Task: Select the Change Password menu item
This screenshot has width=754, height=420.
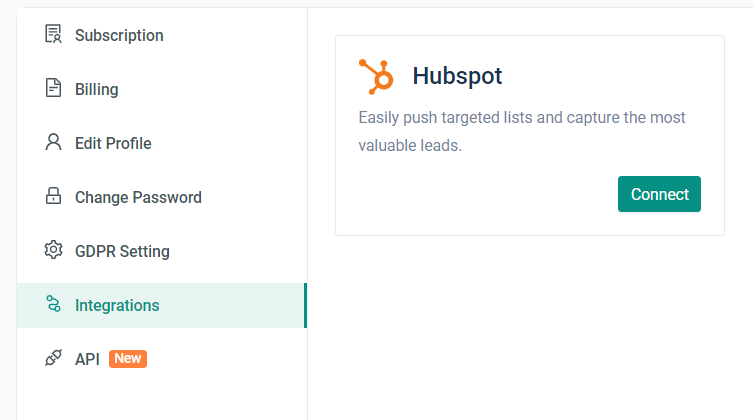Action: click(x=138, y=198)
